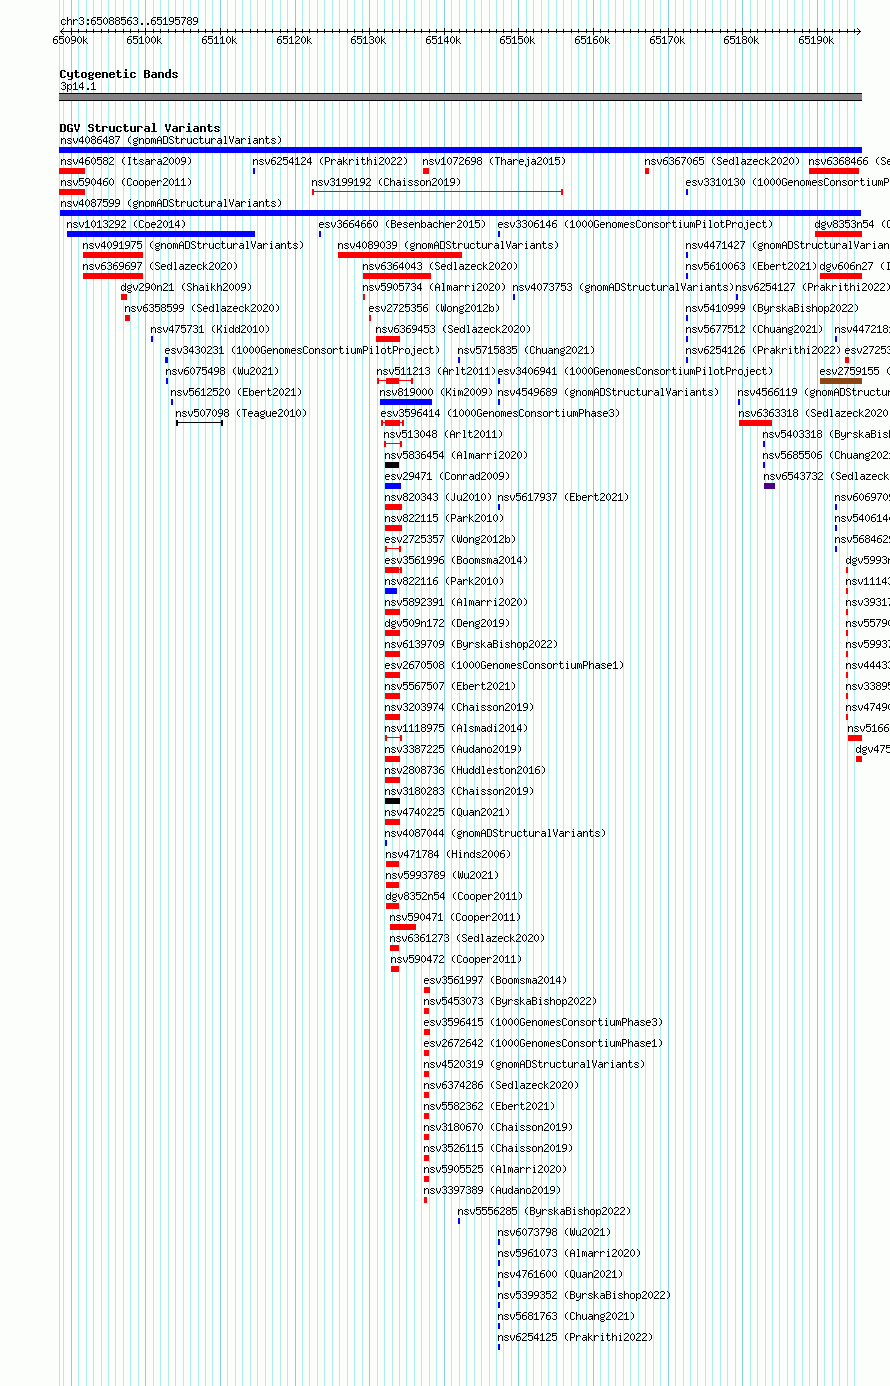Click nsv6139709 (ByrskaBishop2022) label
Screen dimensions: 890x1386
[471, 644]
